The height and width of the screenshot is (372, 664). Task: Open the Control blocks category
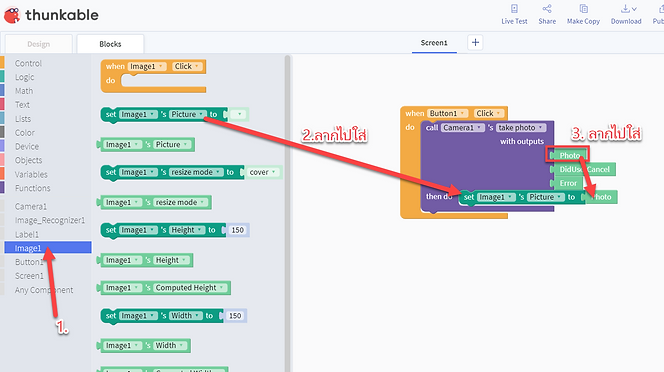[x=28, y=63]
